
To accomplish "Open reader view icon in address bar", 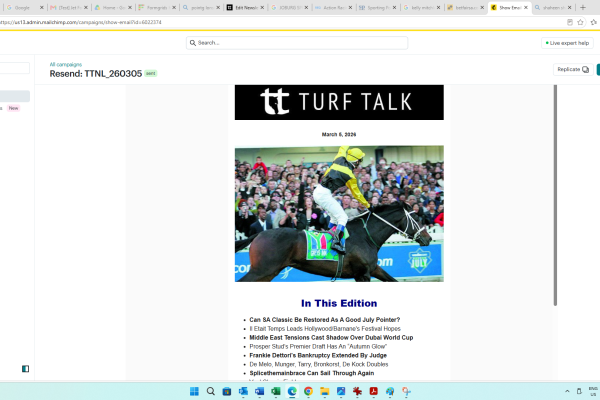I will coord(570,22).
